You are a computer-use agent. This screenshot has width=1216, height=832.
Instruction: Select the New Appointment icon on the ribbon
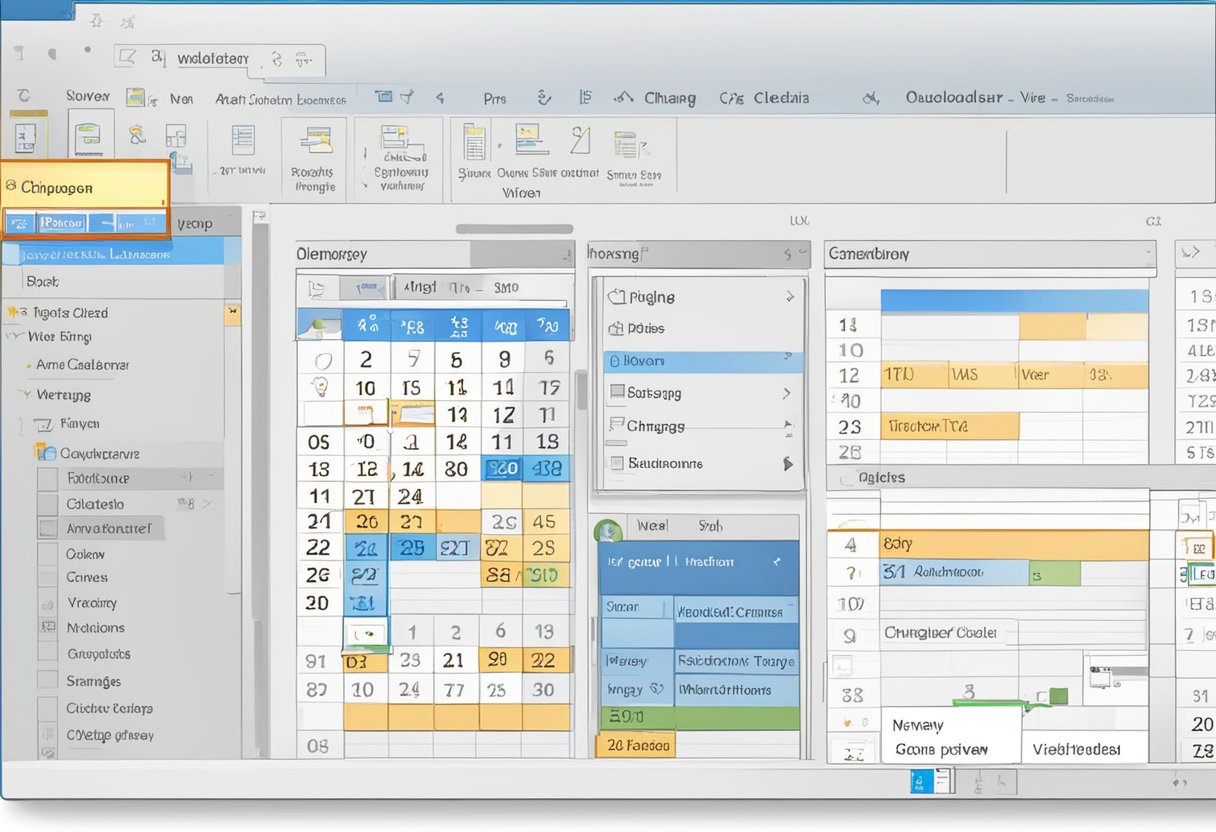click(90, 135)
